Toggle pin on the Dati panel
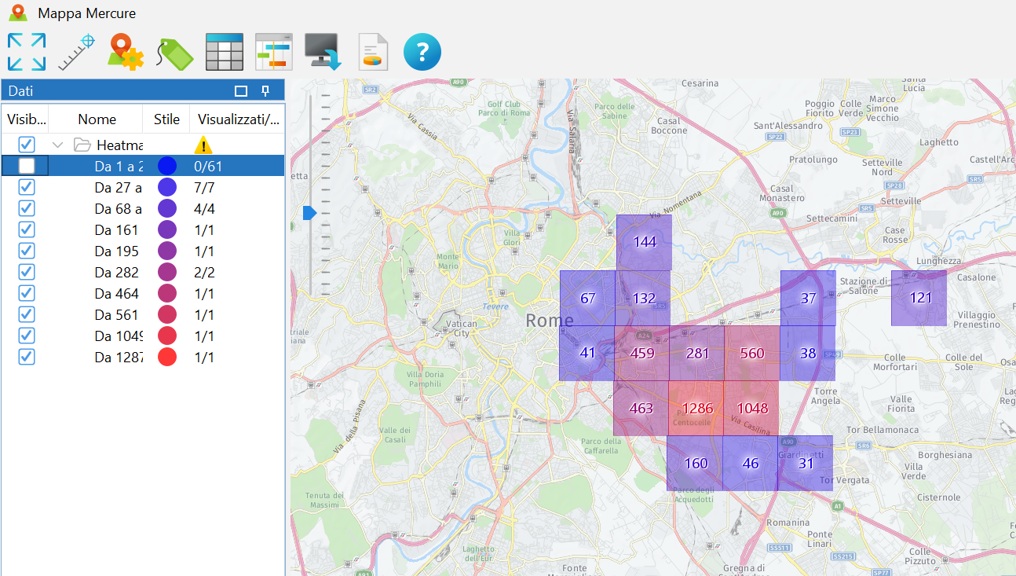1016x576 pixels. click(x=265, y=91)
